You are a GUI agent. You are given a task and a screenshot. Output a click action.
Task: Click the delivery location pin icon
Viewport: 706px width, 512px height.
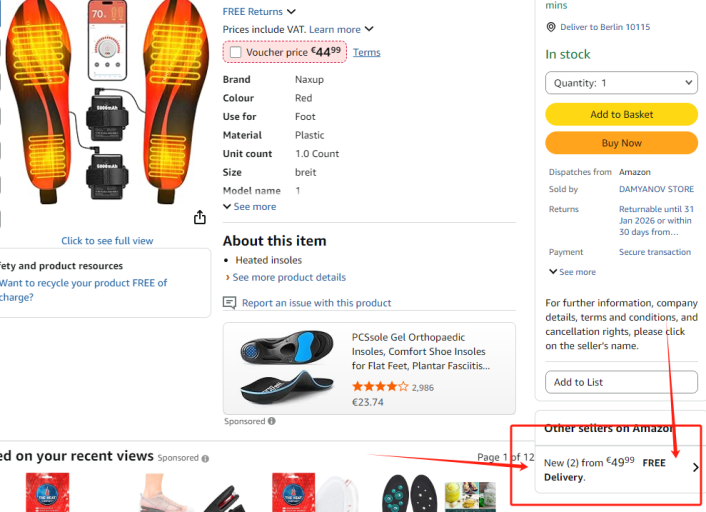(550, 27)
